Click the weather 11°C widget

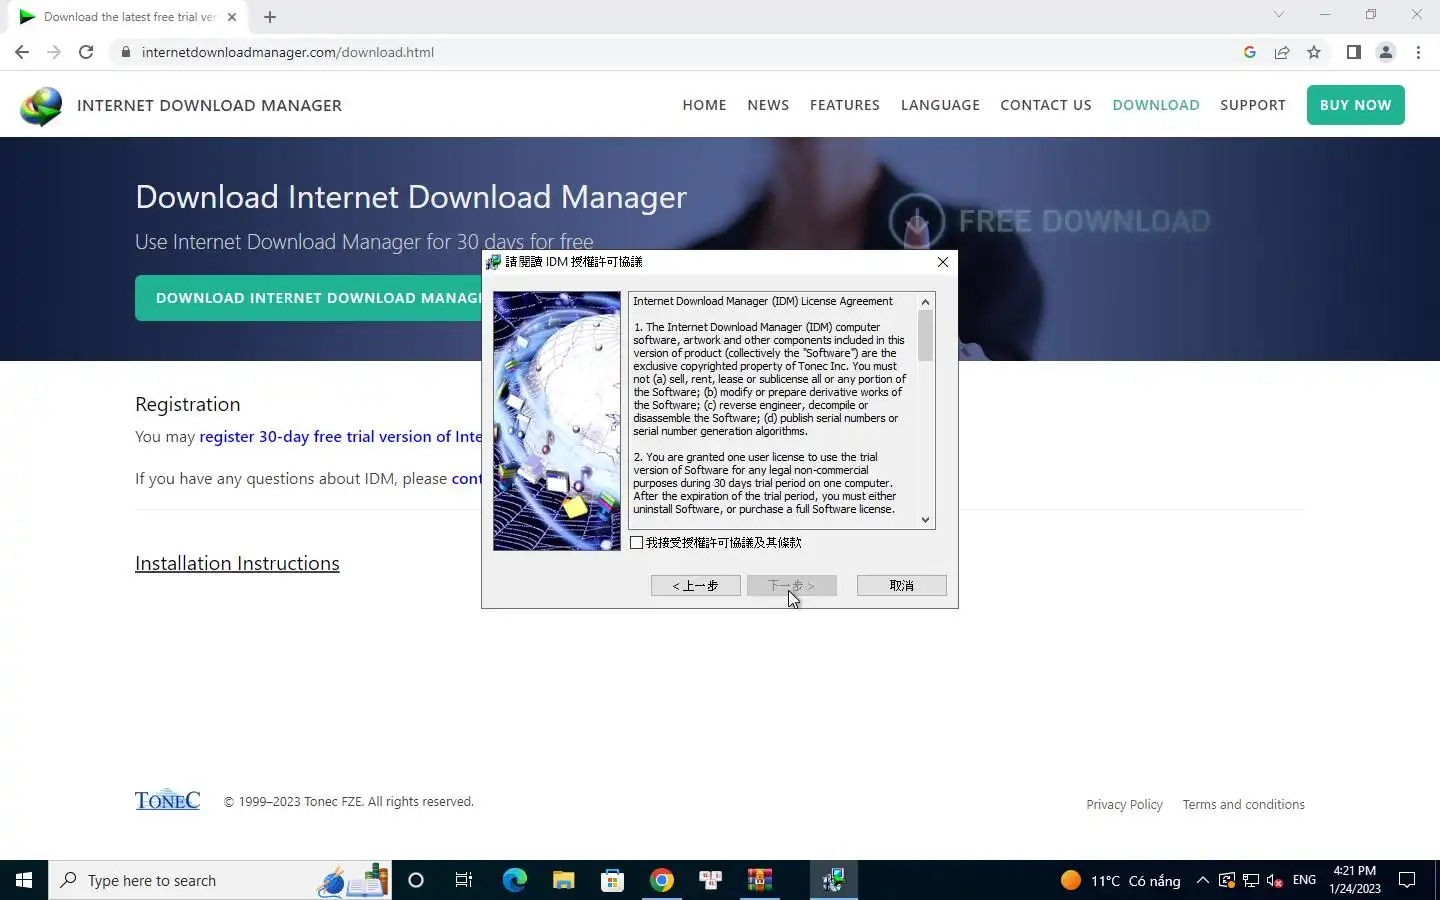pos(1120,880)
